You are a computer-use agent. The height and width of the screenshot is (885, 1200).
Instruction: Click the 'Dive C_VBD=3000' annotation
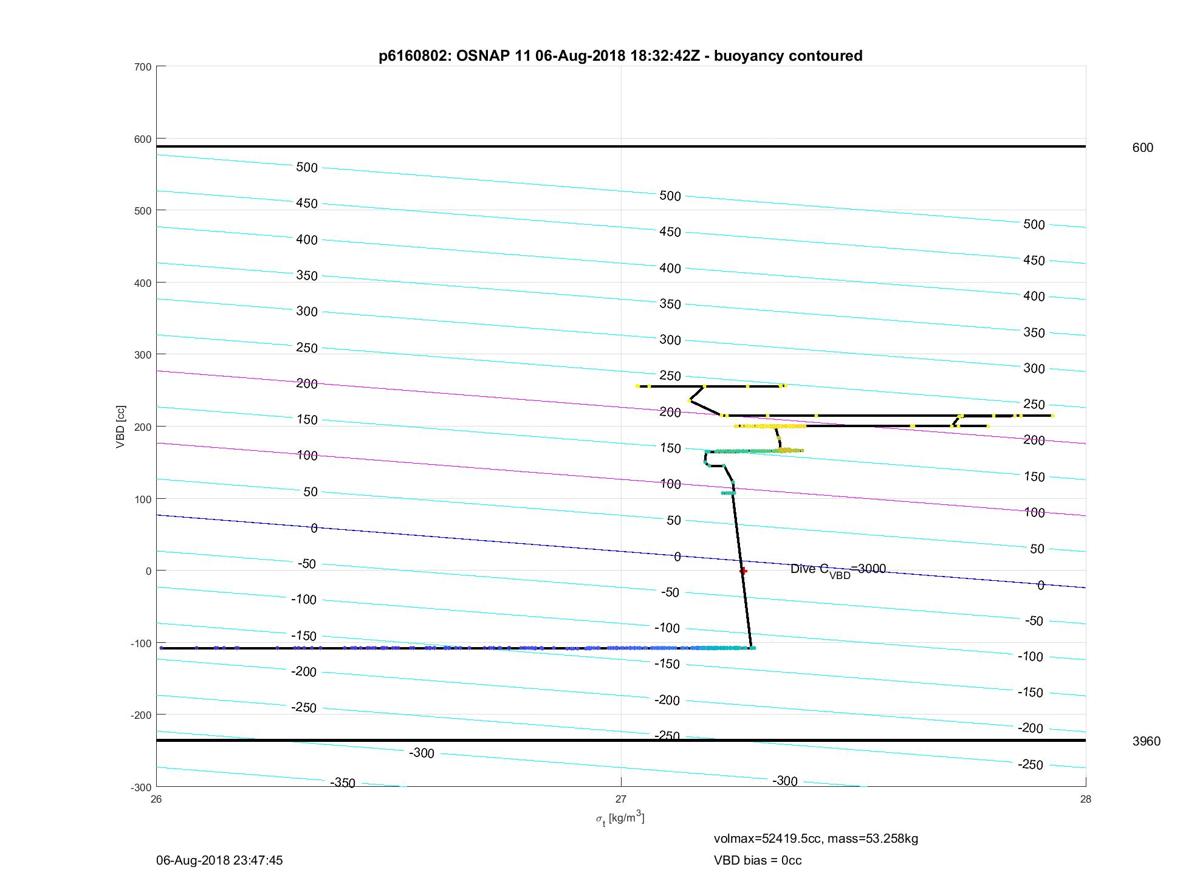[x=838, y=570]
